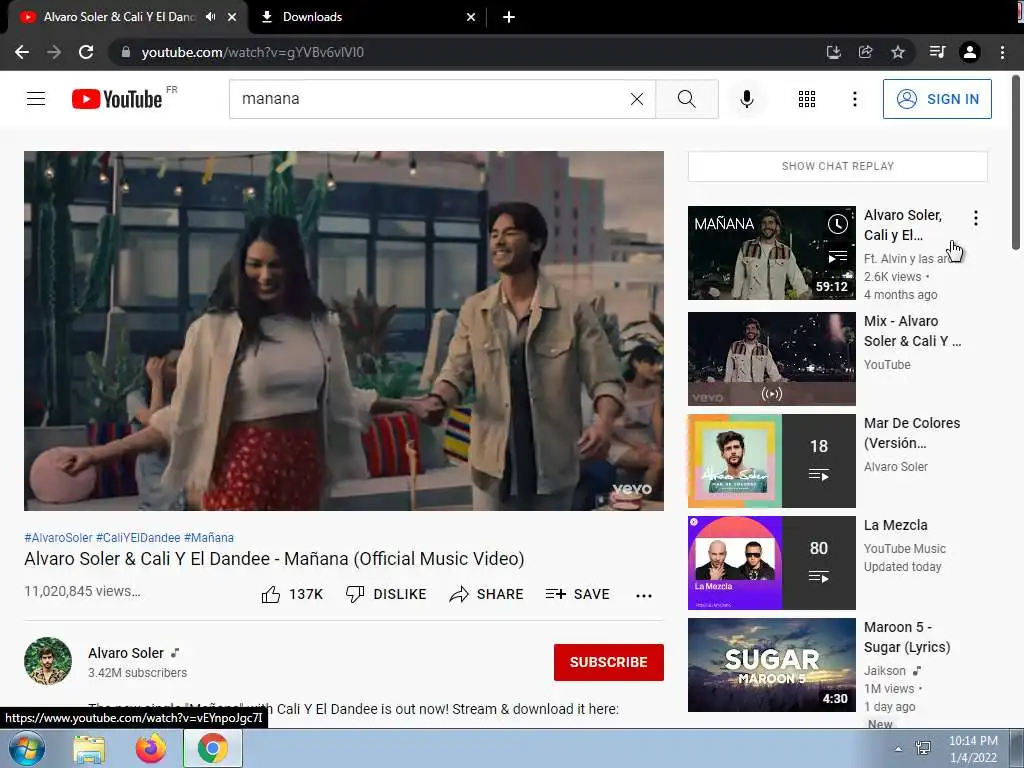The height and width of the screenshot is (768, 1024).
Task: Start voice search with microphone
Action: tap(746, 99)
